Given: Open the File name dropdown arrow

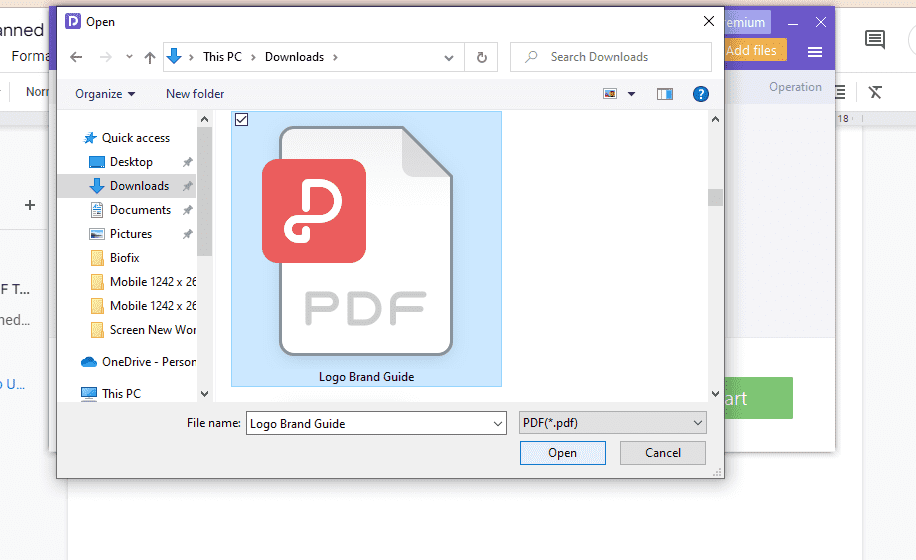Looking at the screenshot, I should [498, 424].
